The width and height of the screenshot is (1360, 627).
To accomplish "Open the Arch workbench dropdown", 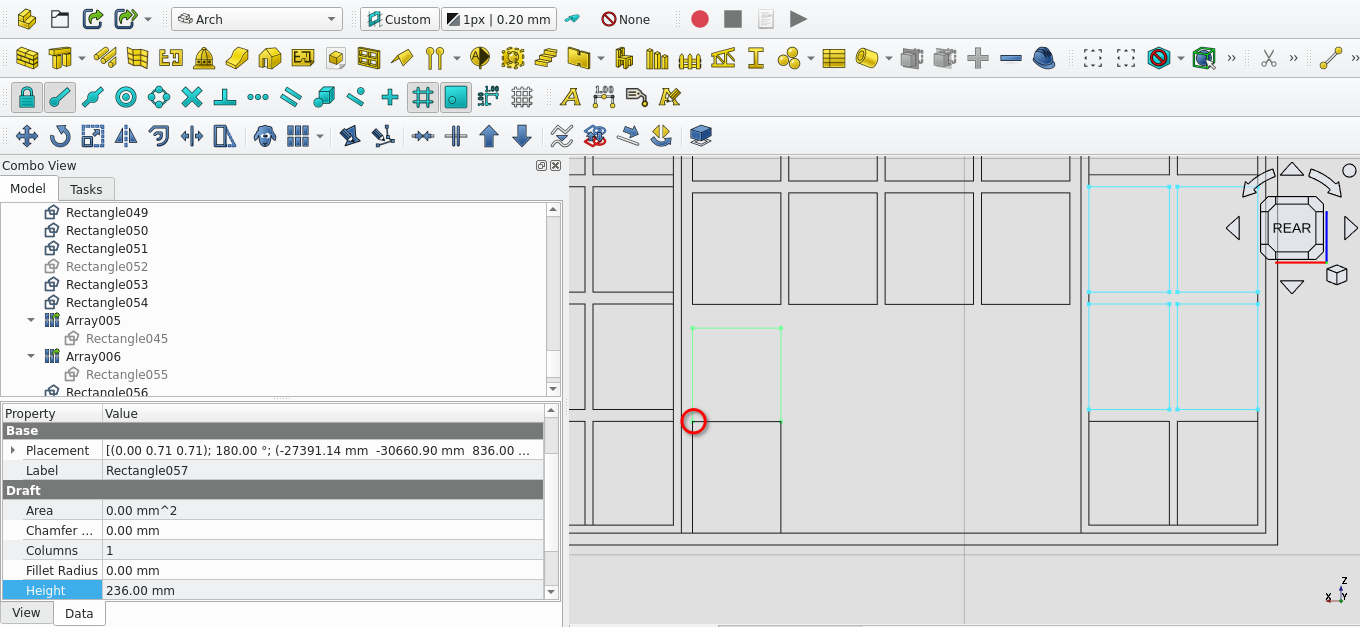I will point(257,19).
